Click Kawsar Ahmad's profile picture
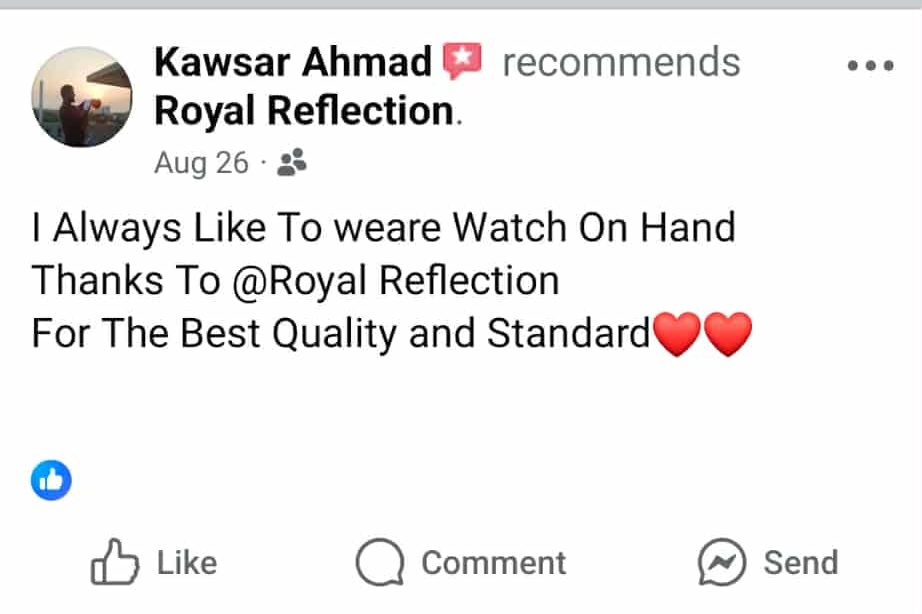Screen dimensions: 922x614 82,97
